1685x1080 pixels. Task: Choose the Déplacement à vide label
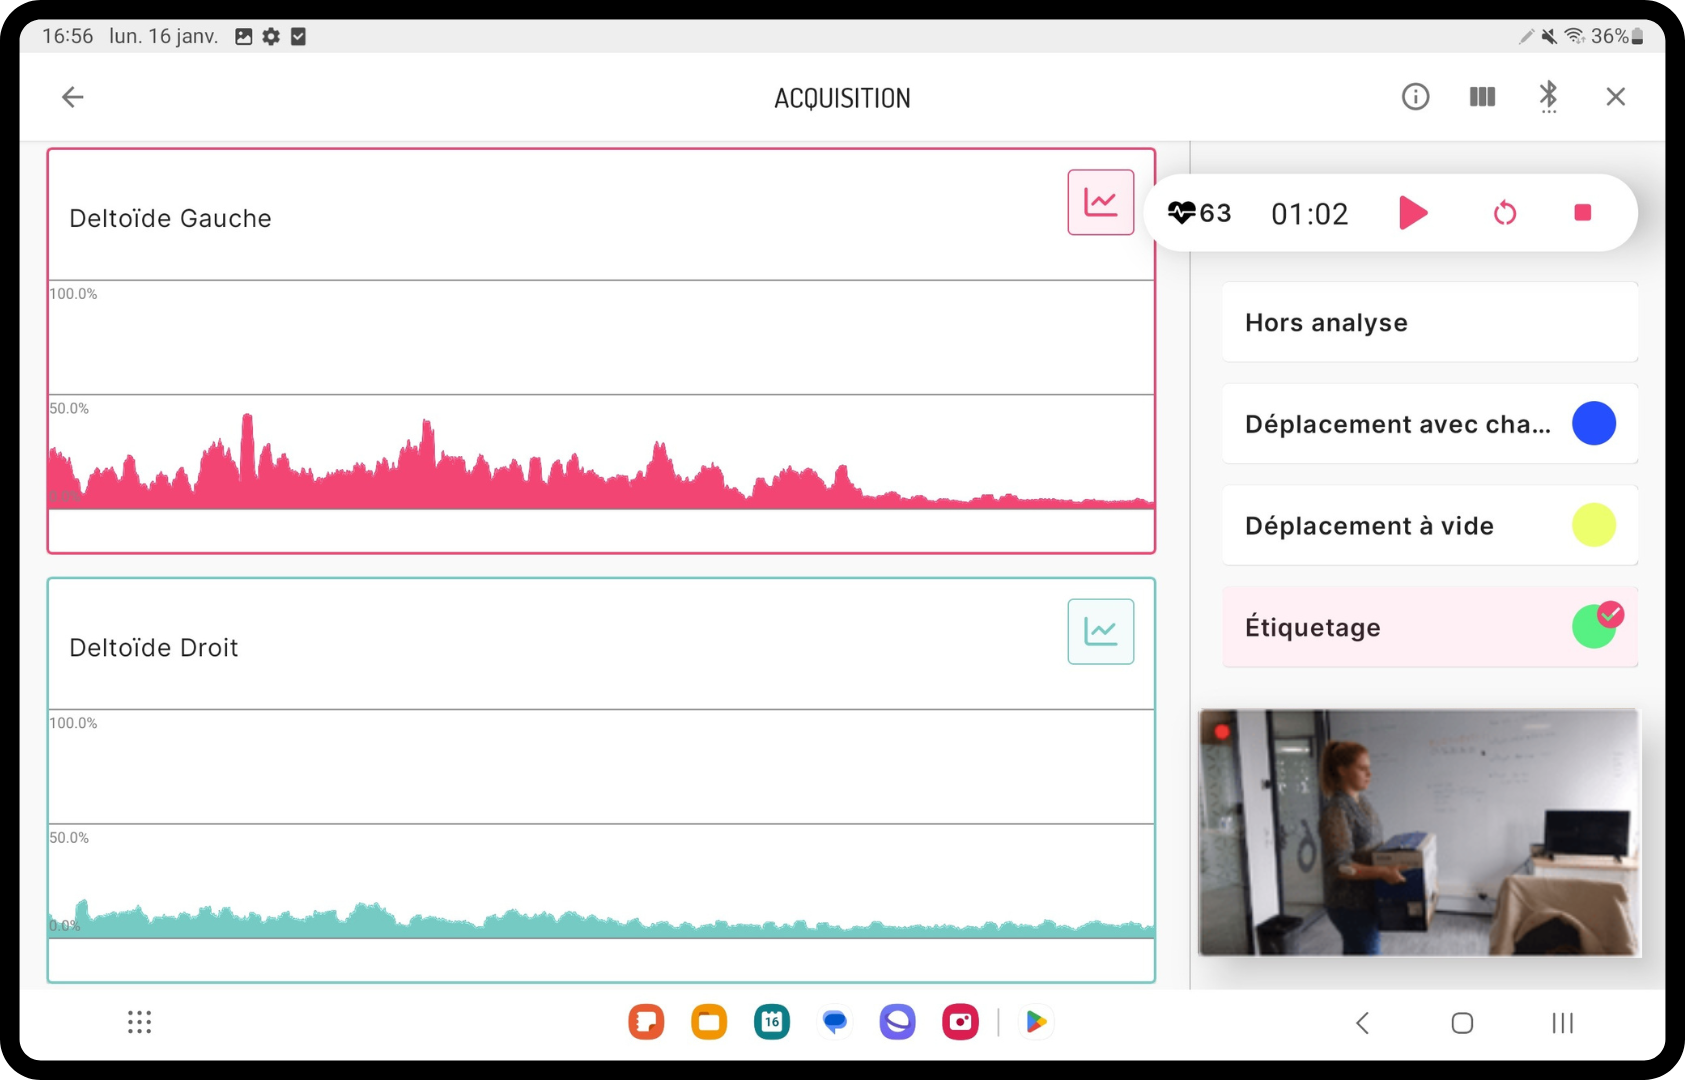[x=1369, y=526]
